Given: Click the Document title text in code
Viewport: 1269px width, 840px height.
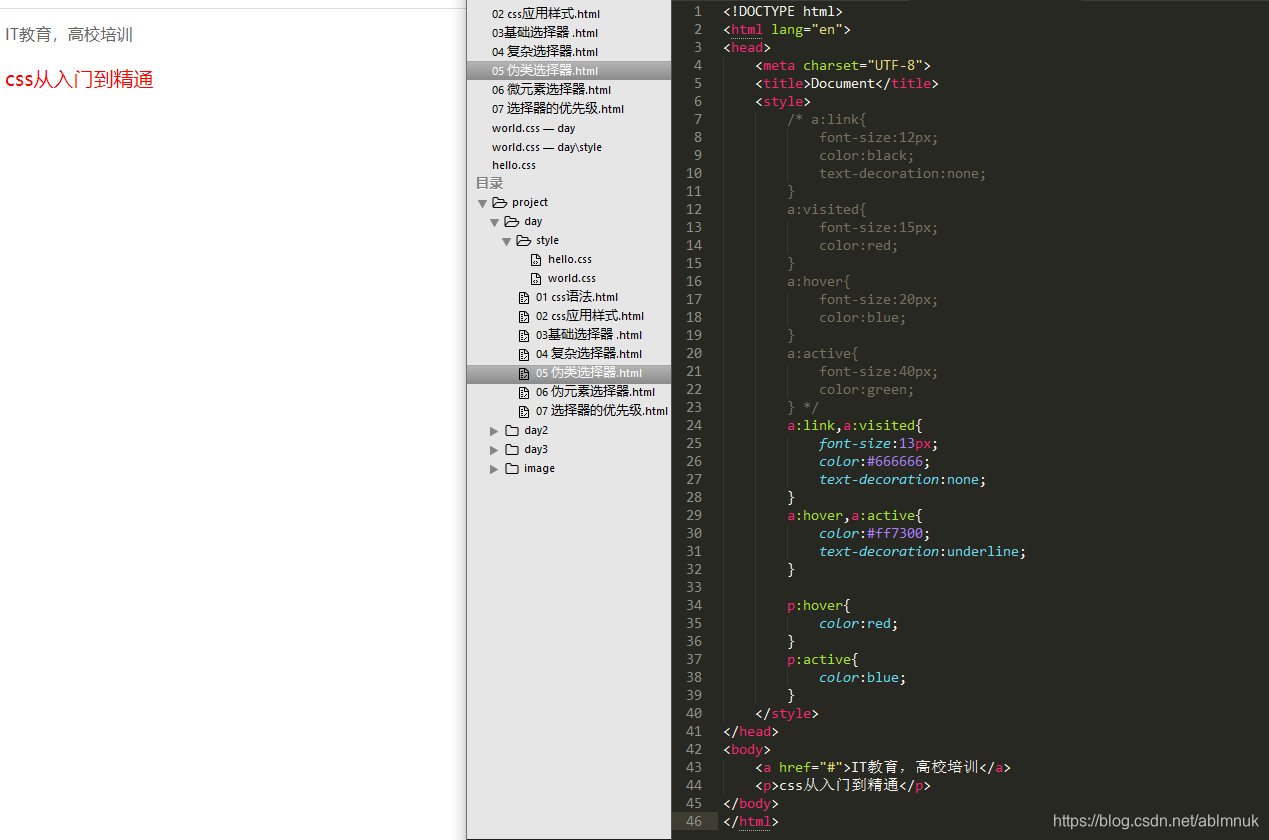Looking at the screenshot, I should [x=843, y=83].
